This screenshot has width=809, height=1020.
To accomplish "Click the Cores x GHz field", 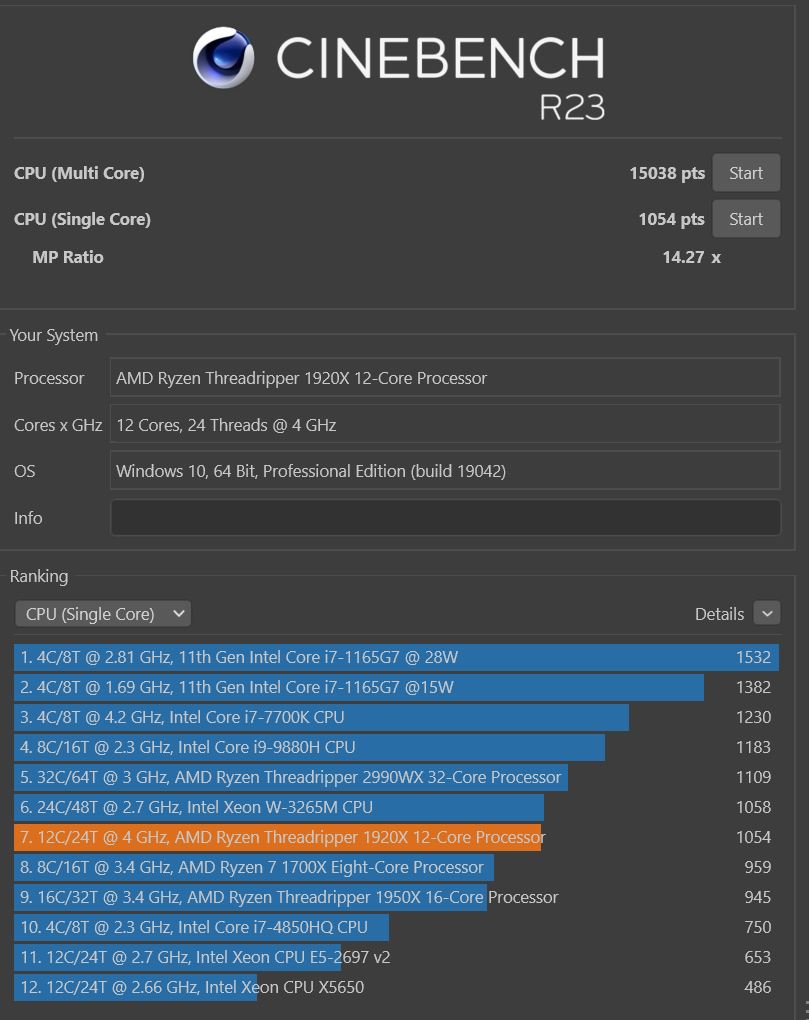I will 444,425.
